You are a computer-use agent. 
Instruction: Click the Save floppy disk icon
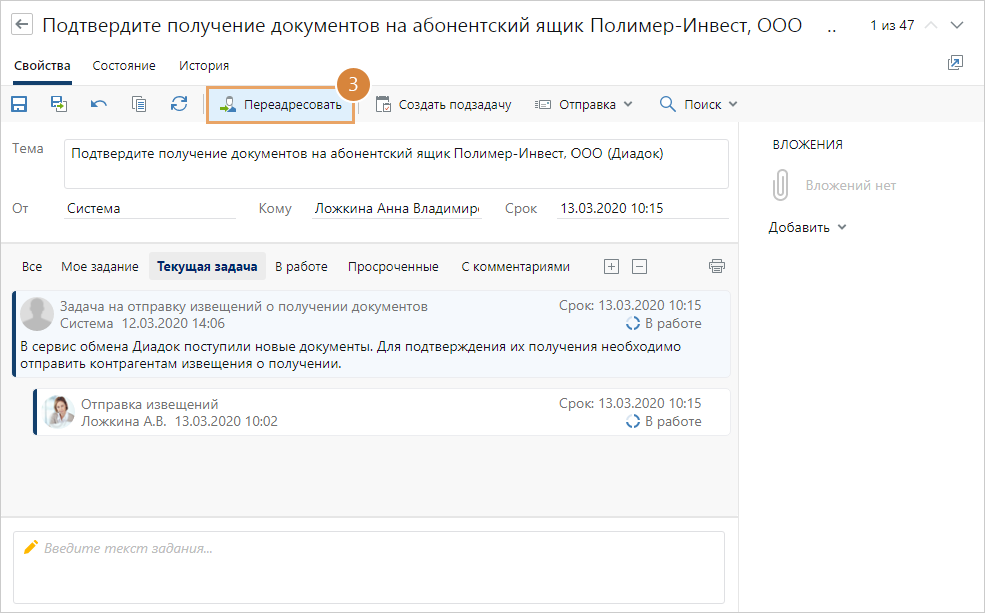pyautogui.click(x=19, y=104)
